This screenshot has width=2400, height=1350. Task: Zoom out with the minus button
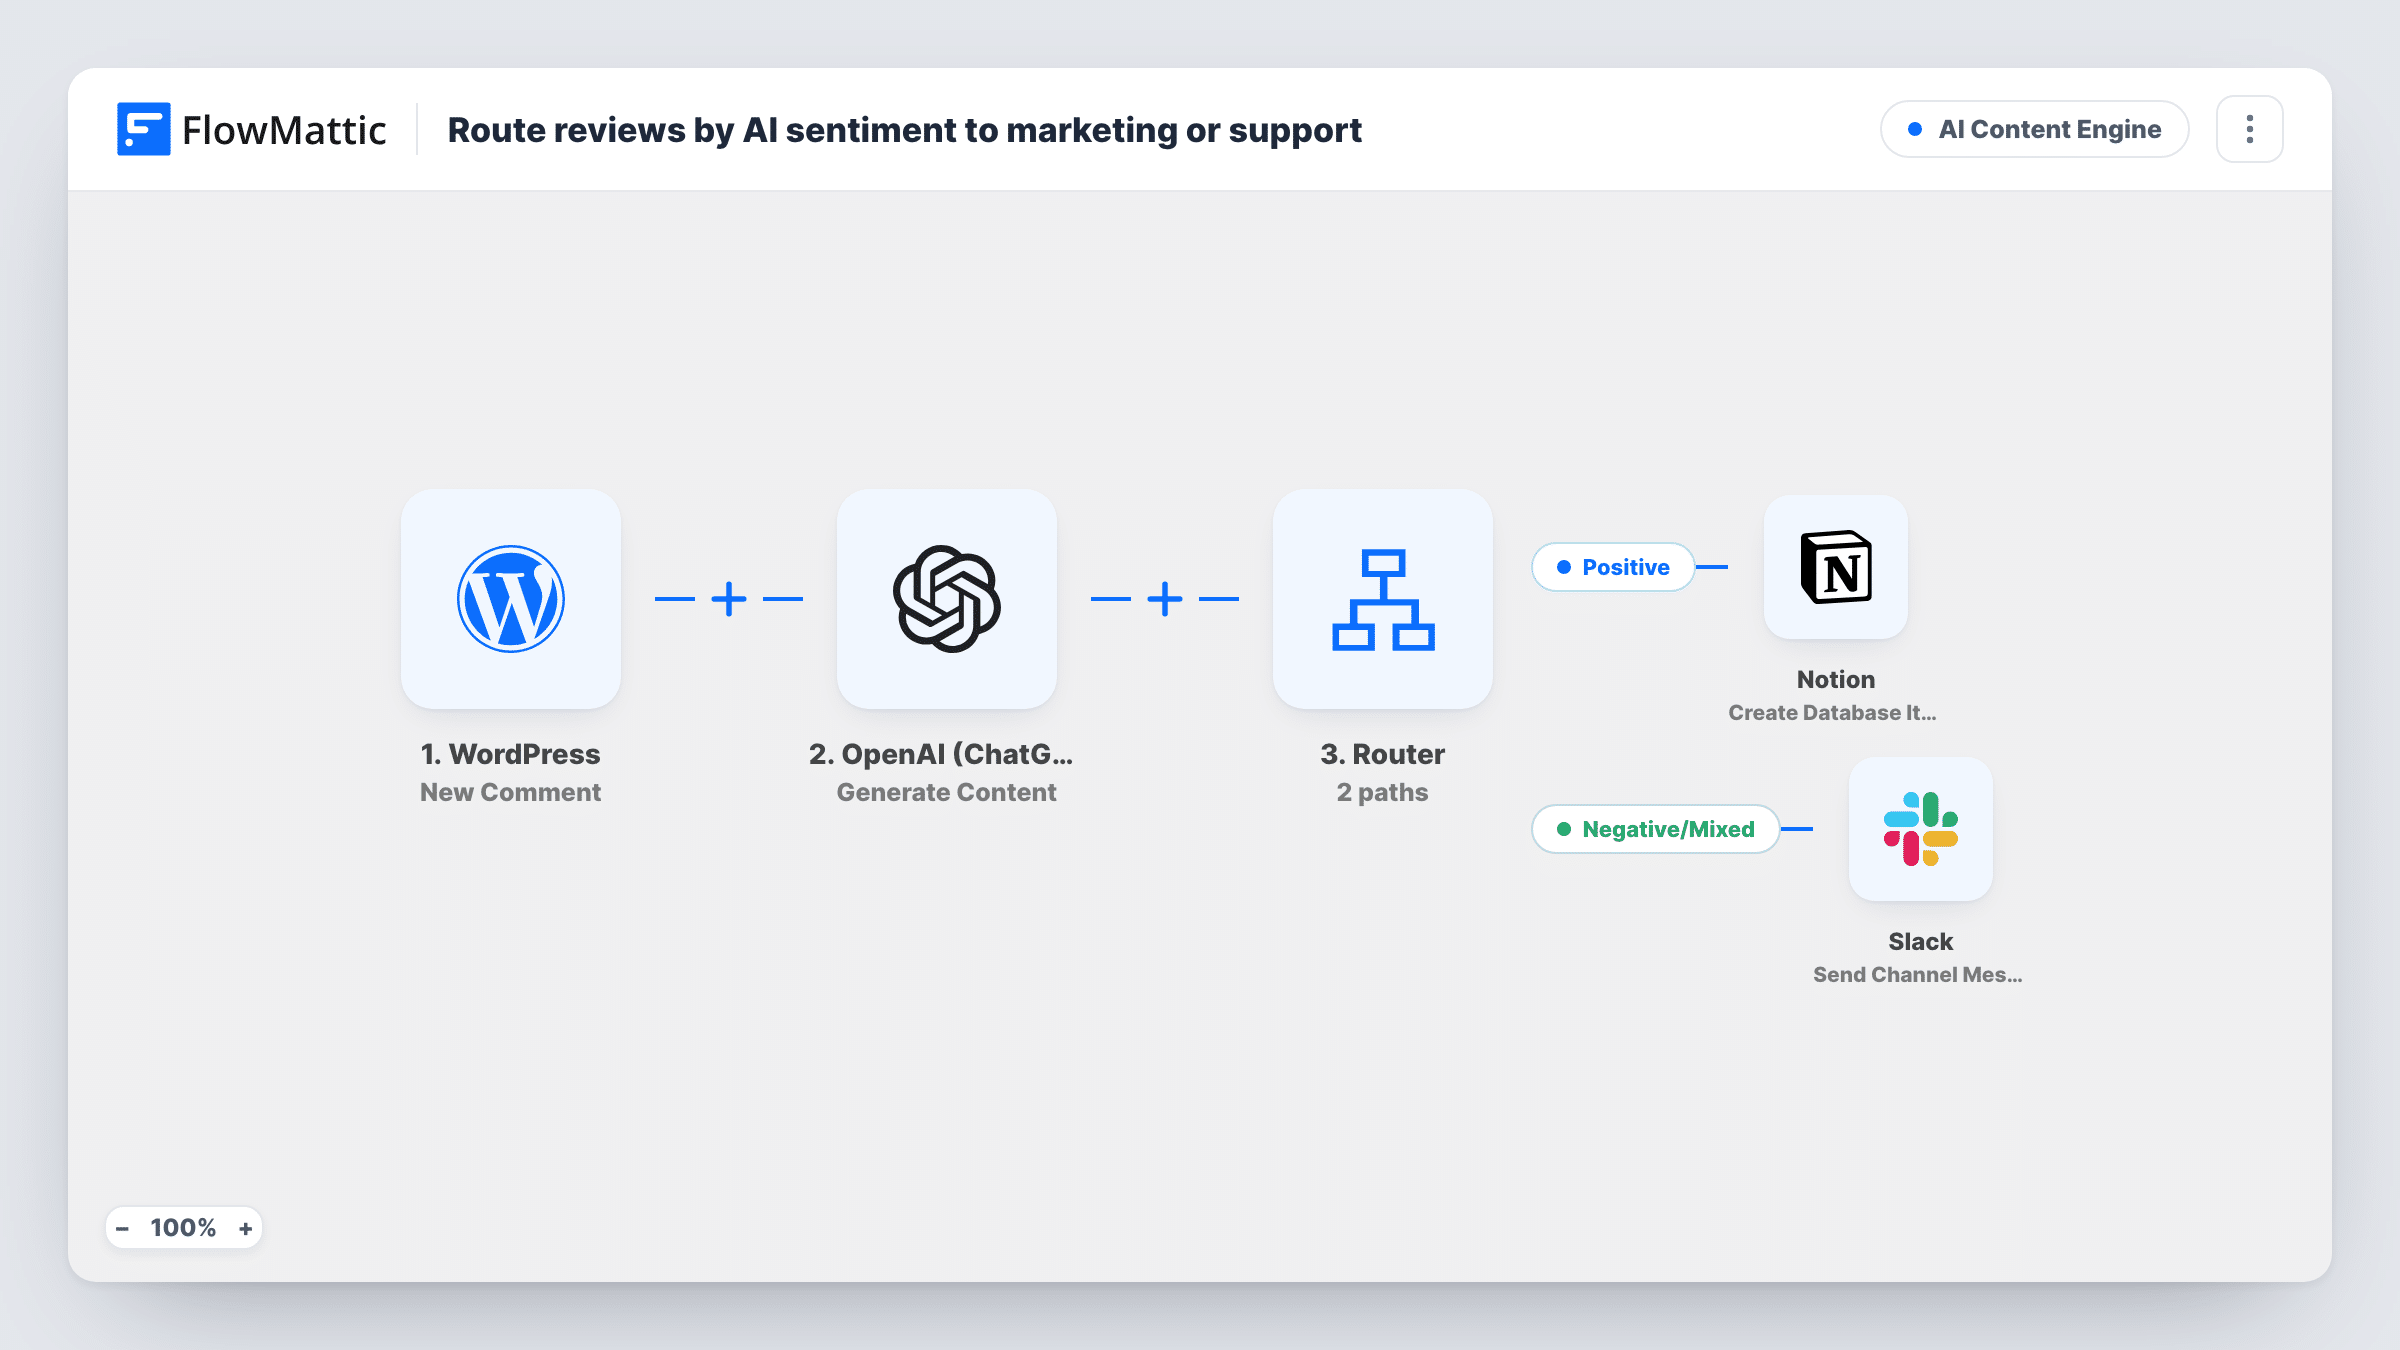pos(122,1228)
